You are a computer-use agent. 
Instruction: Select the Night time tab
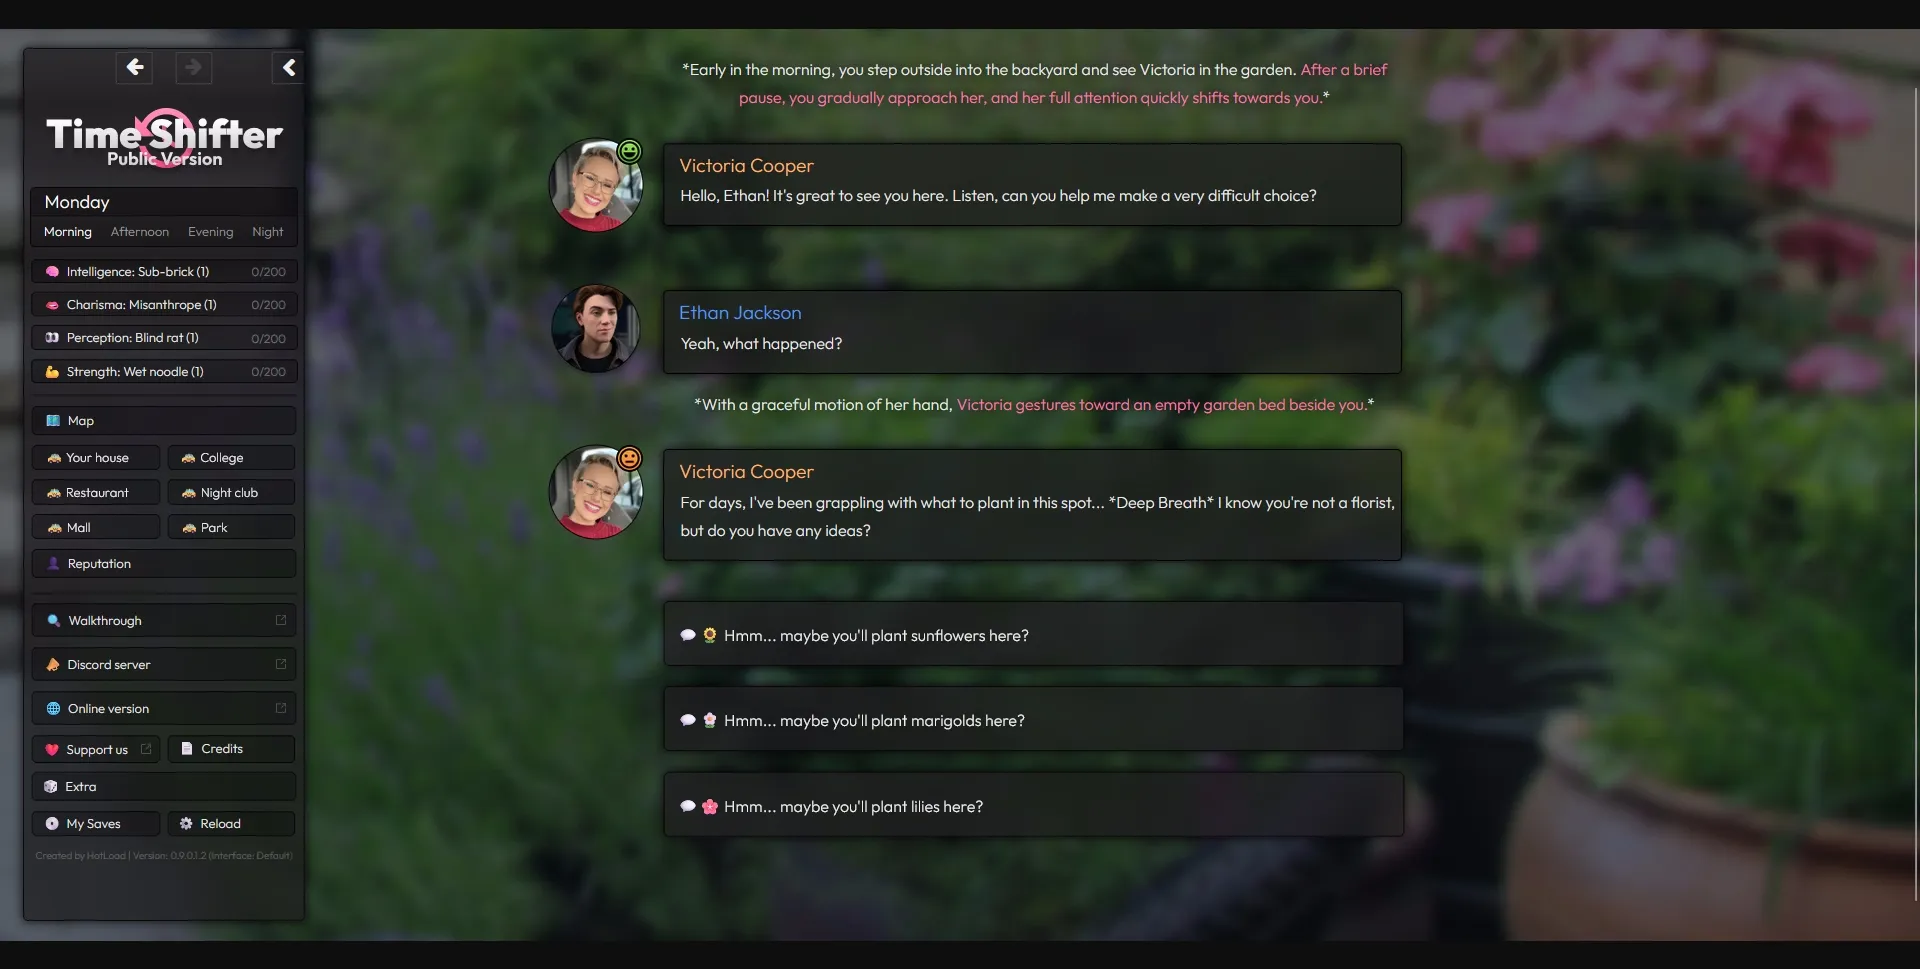click(x=267, y=232)
